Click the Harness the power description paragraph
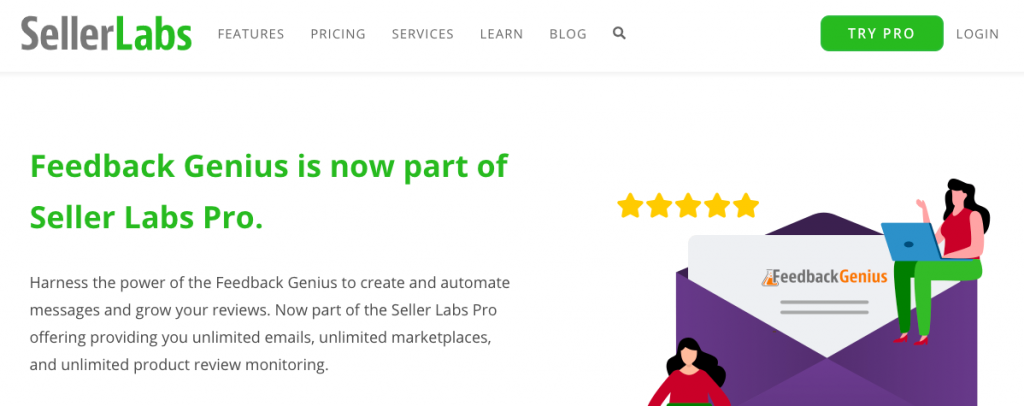This screenshot has height=406, width=1024. tap(270, 324)
